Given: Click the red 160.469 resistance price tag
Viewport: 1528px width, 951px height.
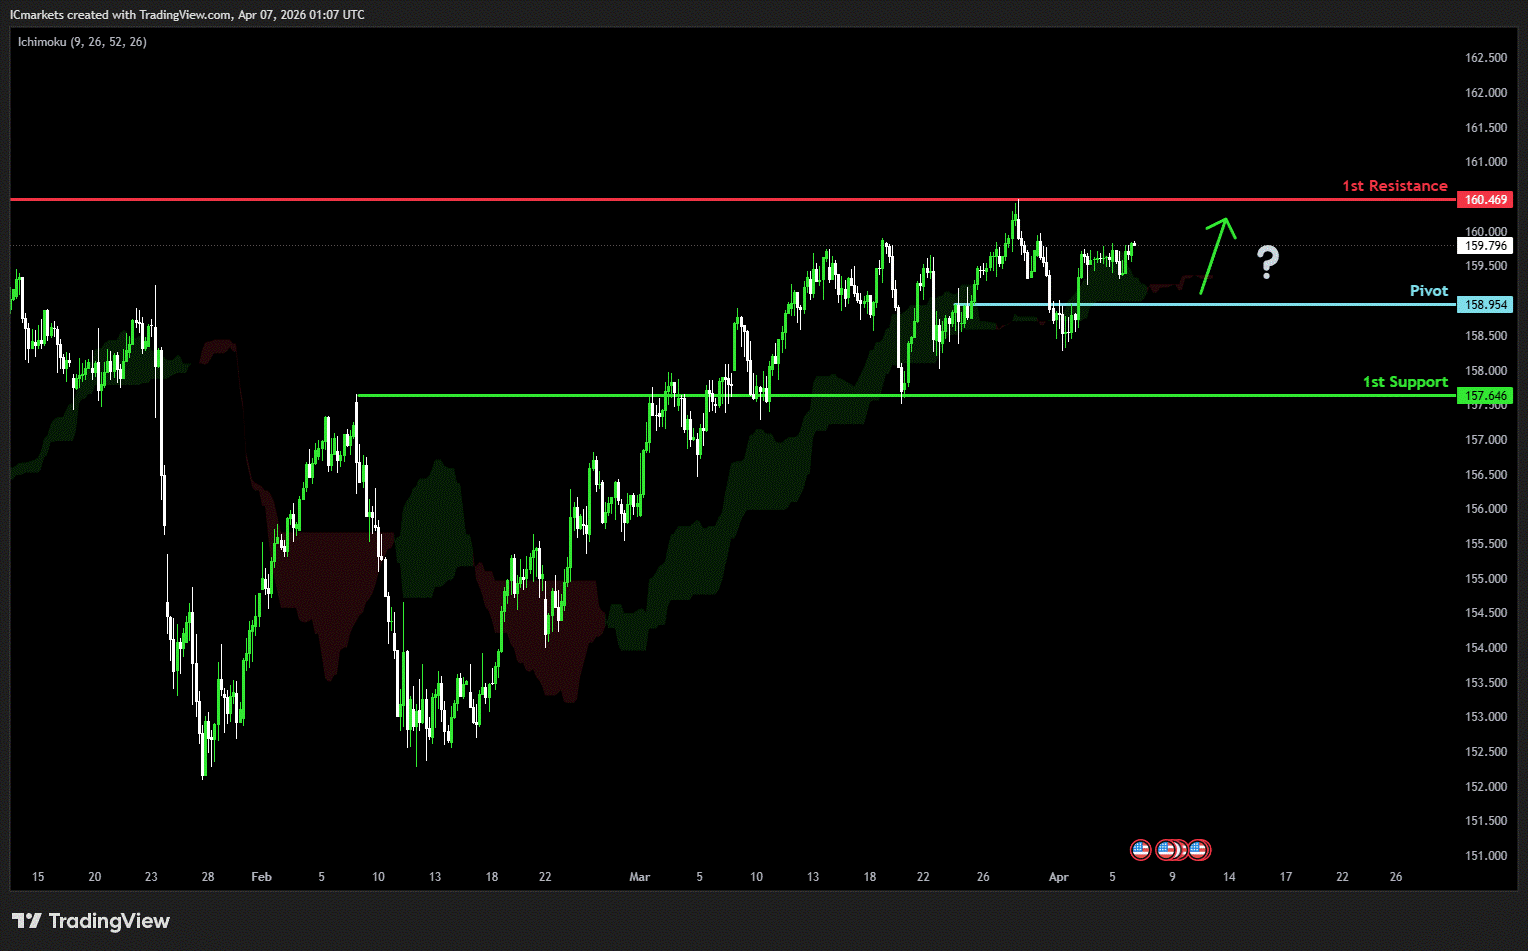Looking at the screenshot, I should coord(1485,200).
